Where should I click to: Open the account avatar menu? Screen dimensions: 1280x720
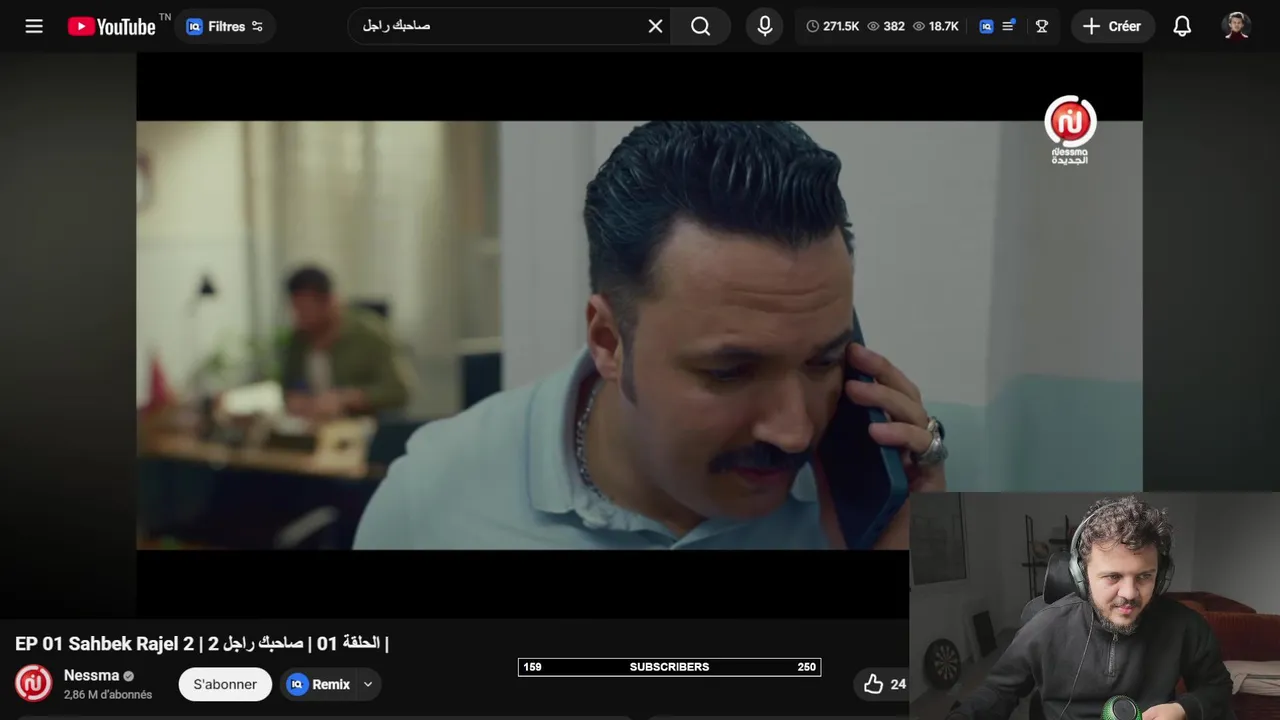(x=1237, y=26)
